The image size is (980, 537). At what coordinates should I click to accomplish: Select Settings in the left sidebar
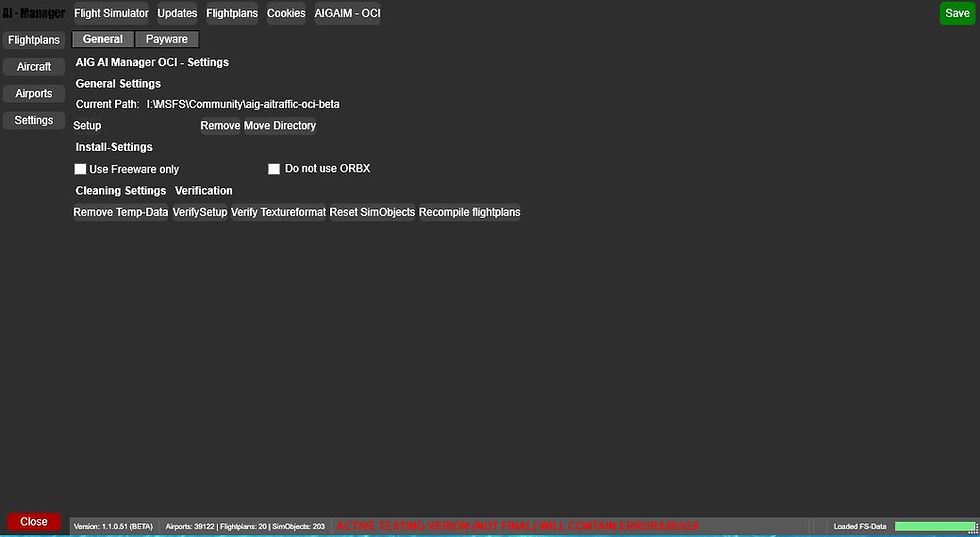pyautogui.click(x=34, y=121)
